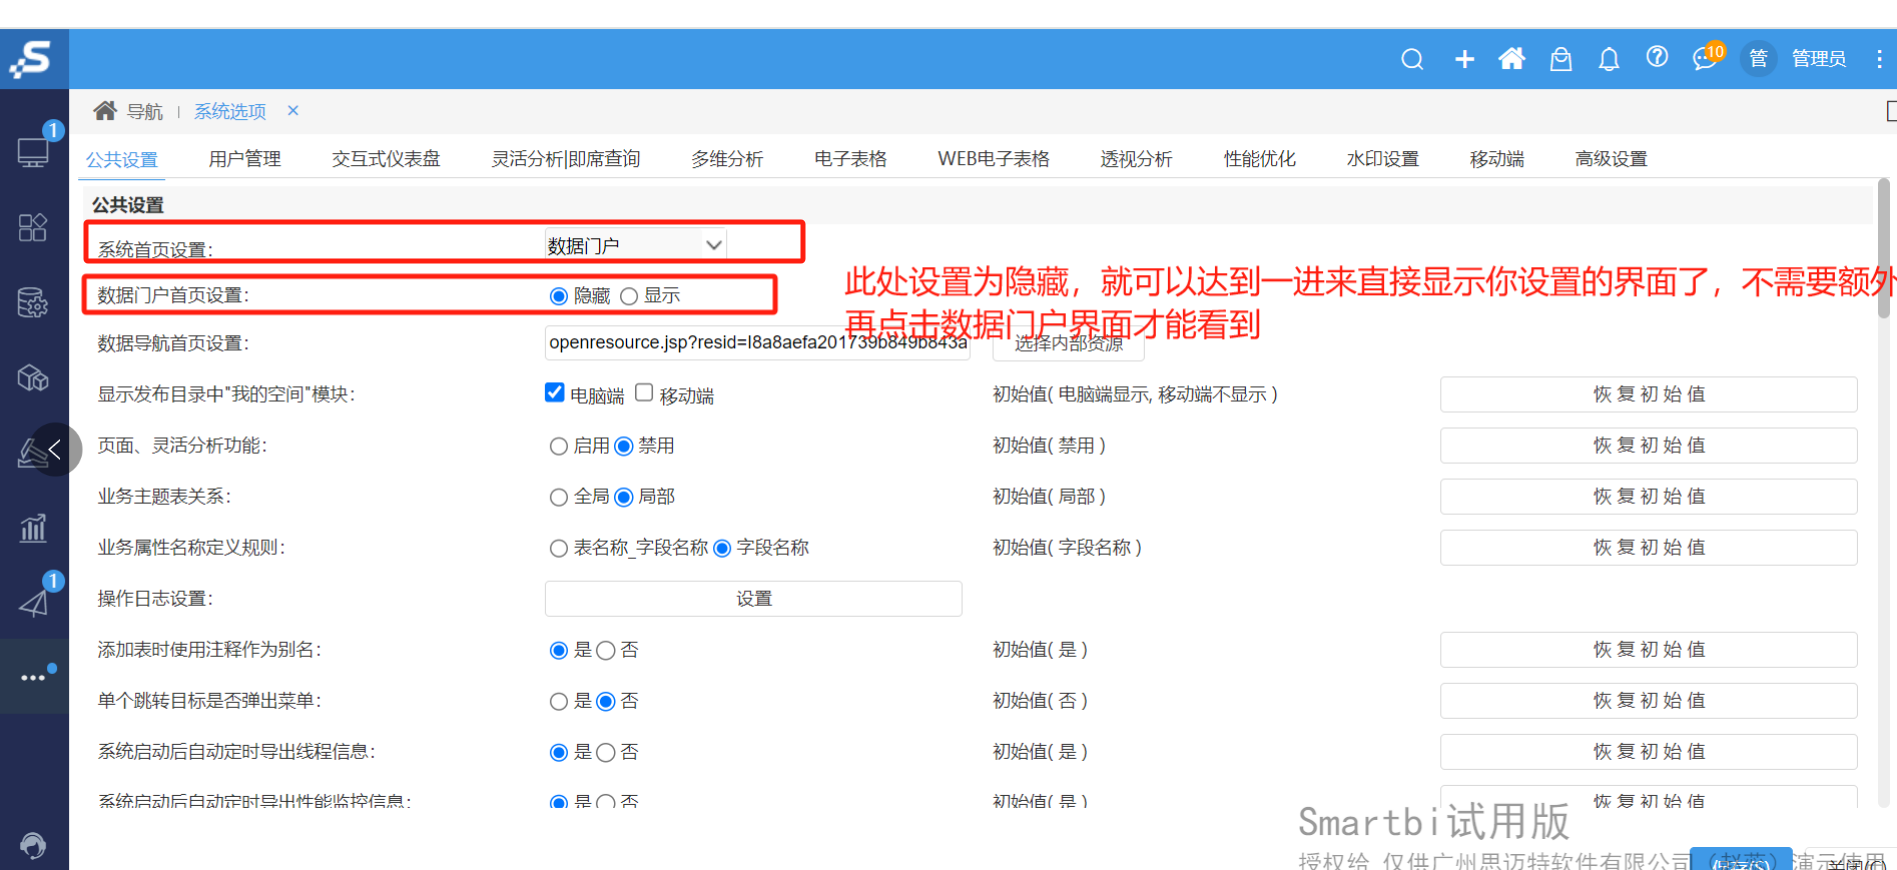
Task: Open the bar chart analysis sidebar icon
Action: tap(33, 528)
